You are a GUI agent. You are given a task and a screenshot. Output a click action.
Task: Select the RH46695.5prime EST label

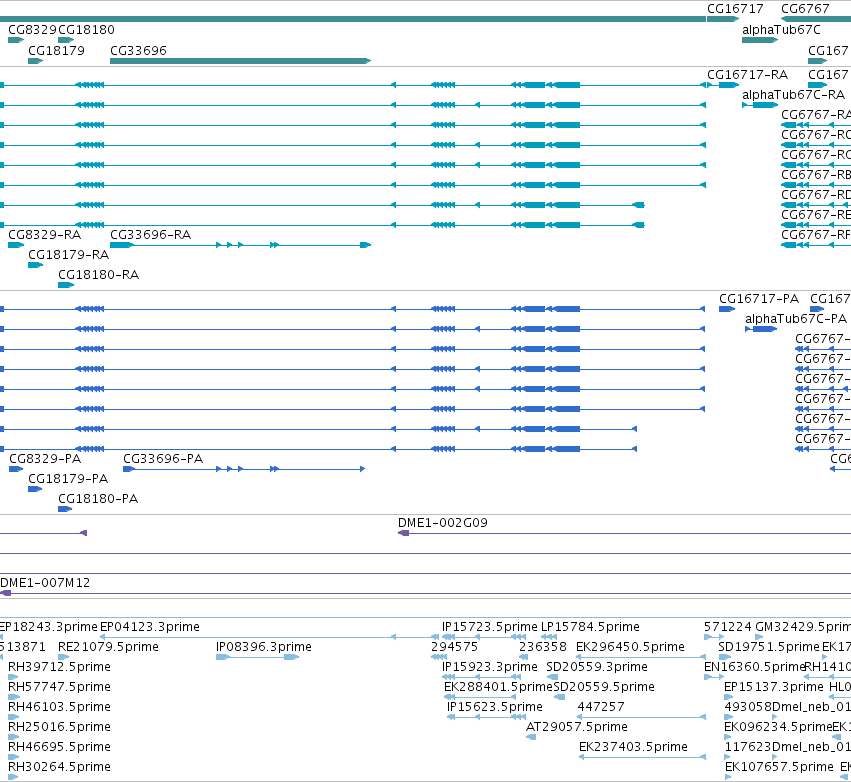pos(59,747)
